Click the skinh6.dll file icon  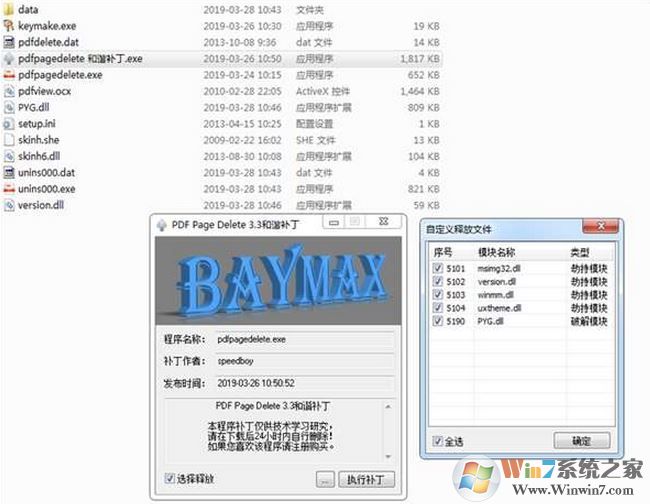pyautogui.click(x=9, y=156)
